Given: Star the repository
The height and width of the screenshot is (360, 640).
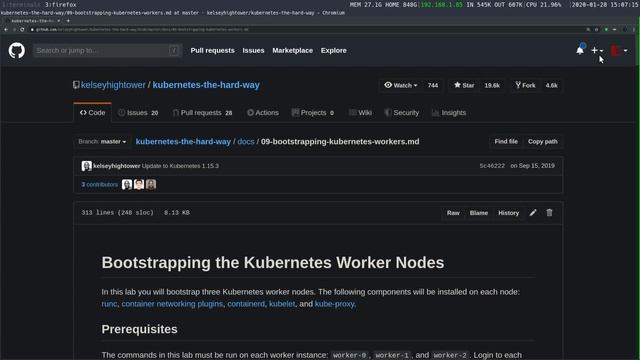Looking at the screenshot, I should (464, 85).
